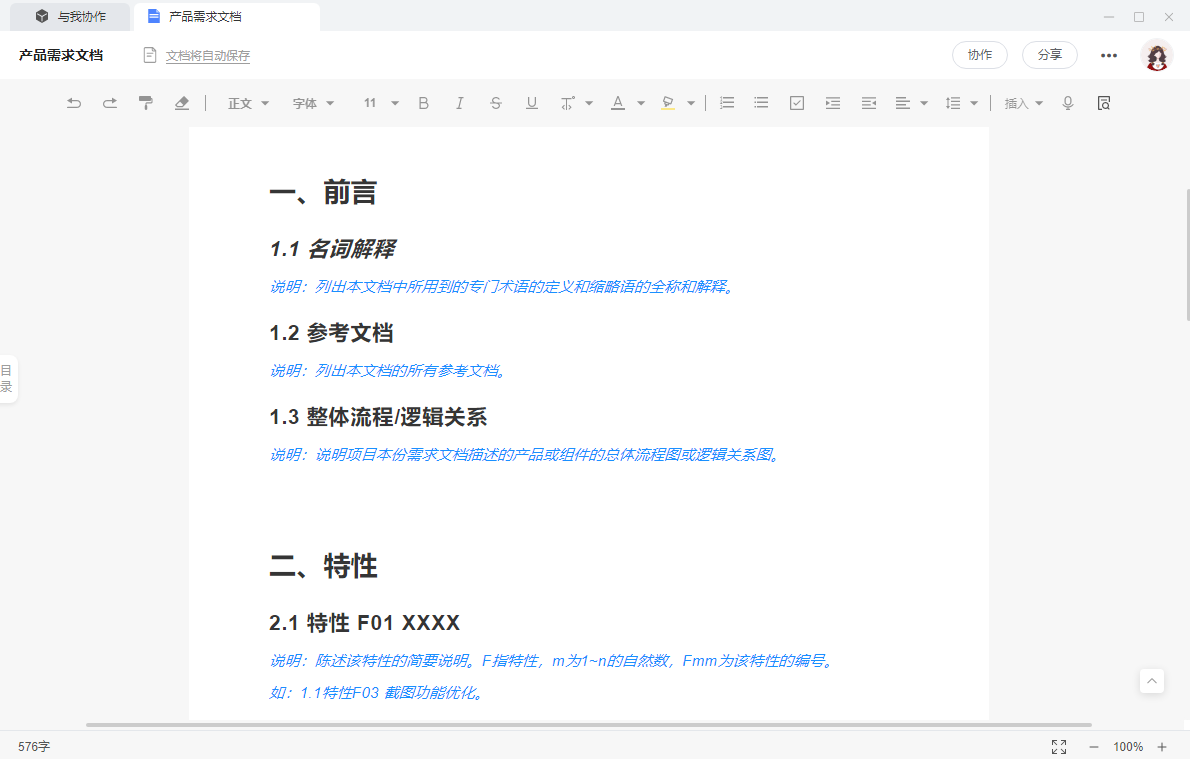The height and width of the screenshot is (759, 1190).
Task: Click the heading 2.1 特性 F01 XXXX
Action: [x=364, y=623]
